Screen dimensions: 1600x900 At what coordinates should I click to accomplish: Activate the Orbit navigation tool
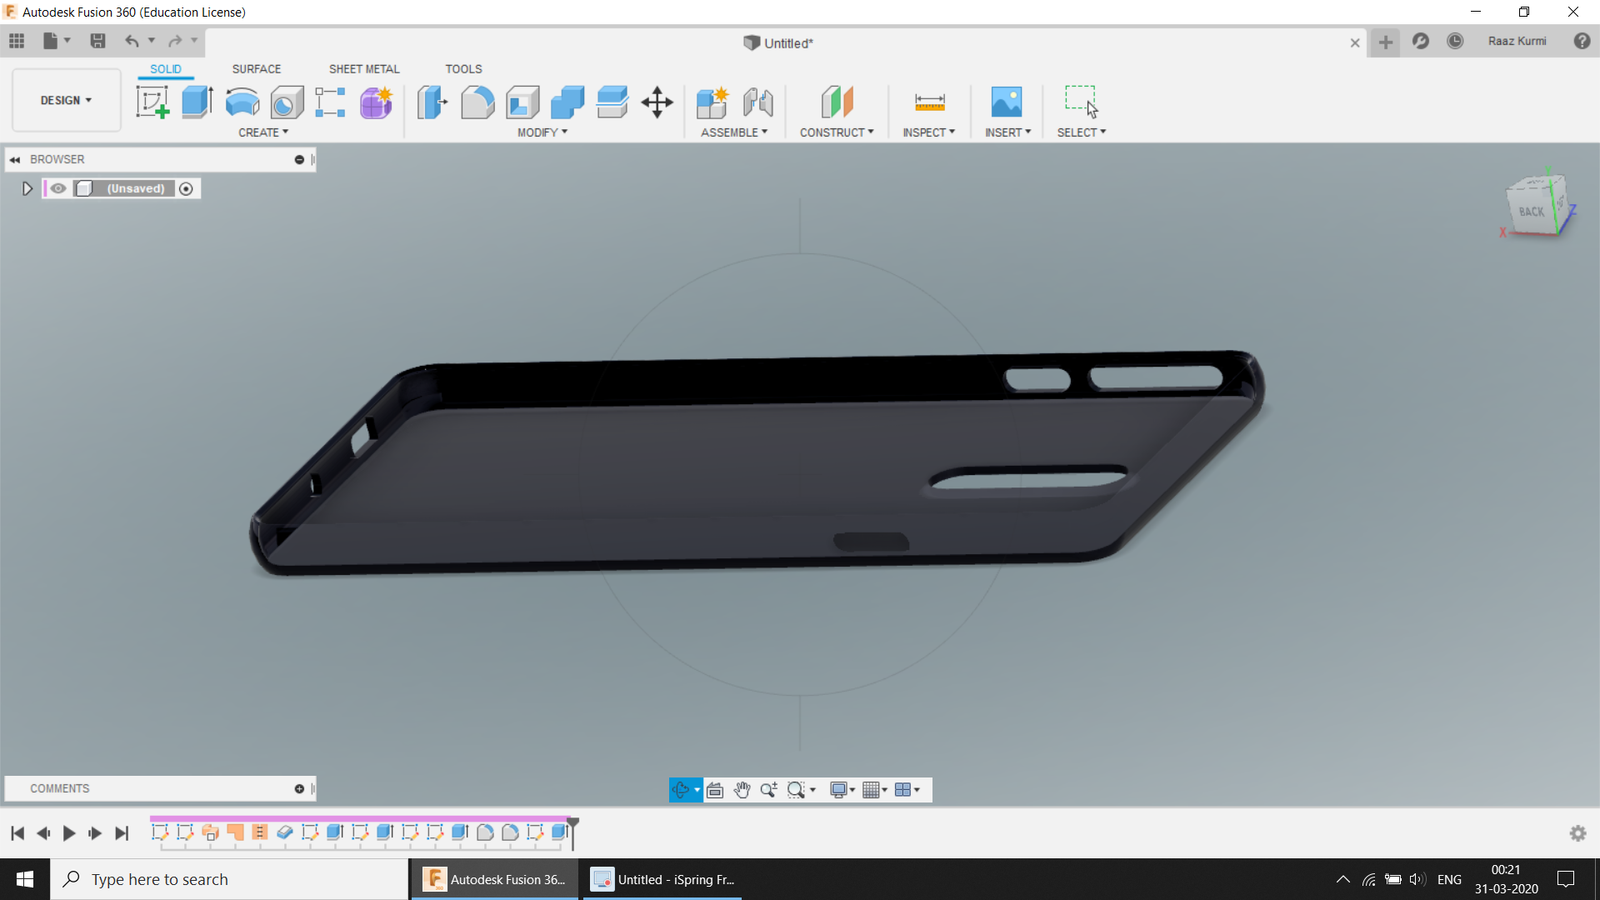680,790
